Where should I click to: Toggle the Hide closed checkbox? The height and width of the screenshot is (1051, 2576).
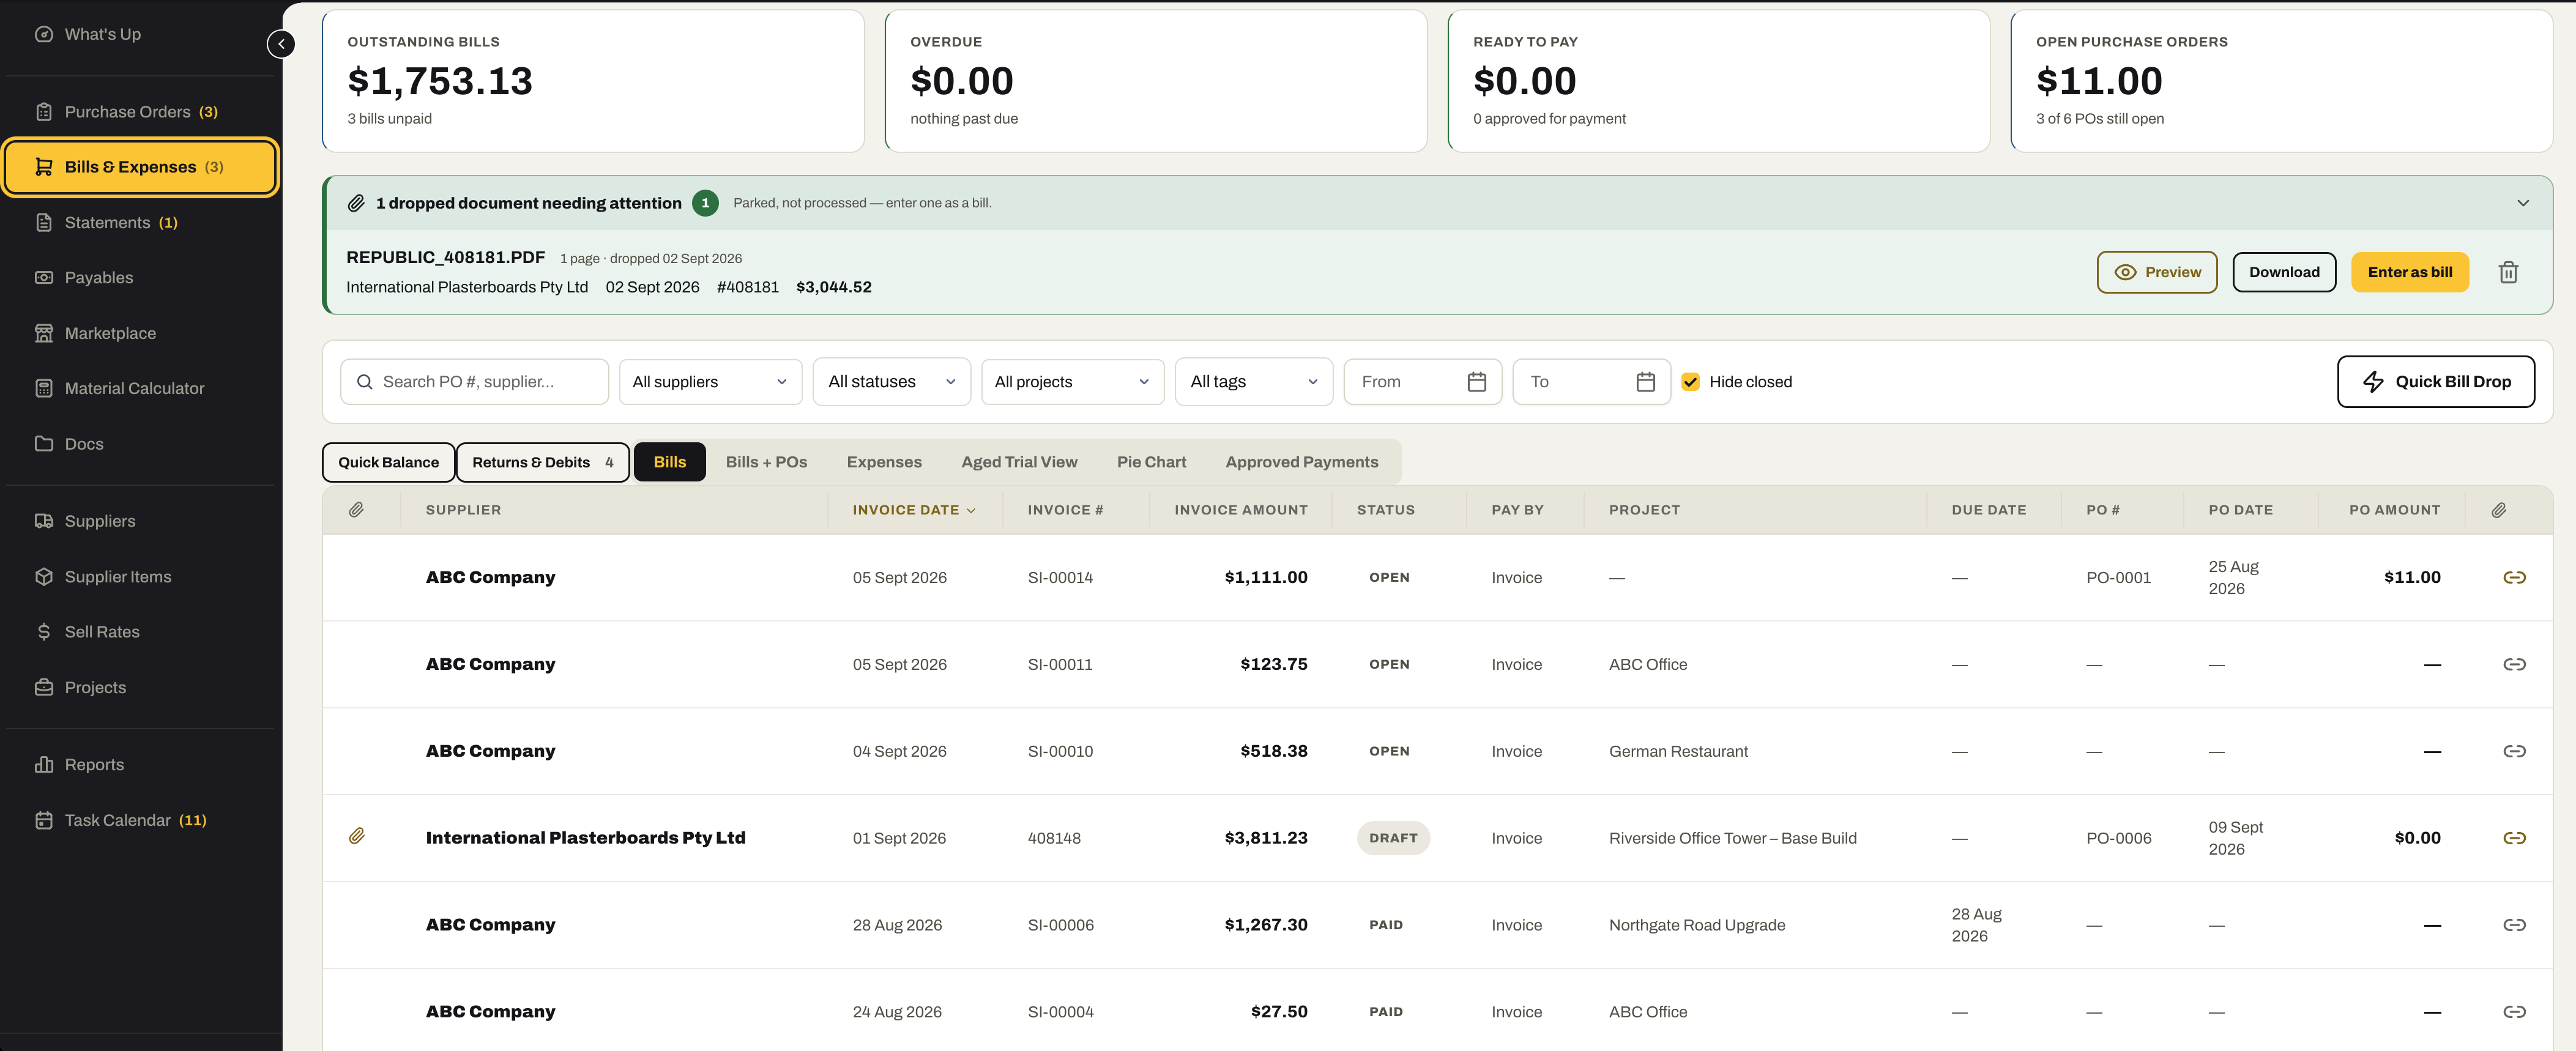click(1691, 382)
